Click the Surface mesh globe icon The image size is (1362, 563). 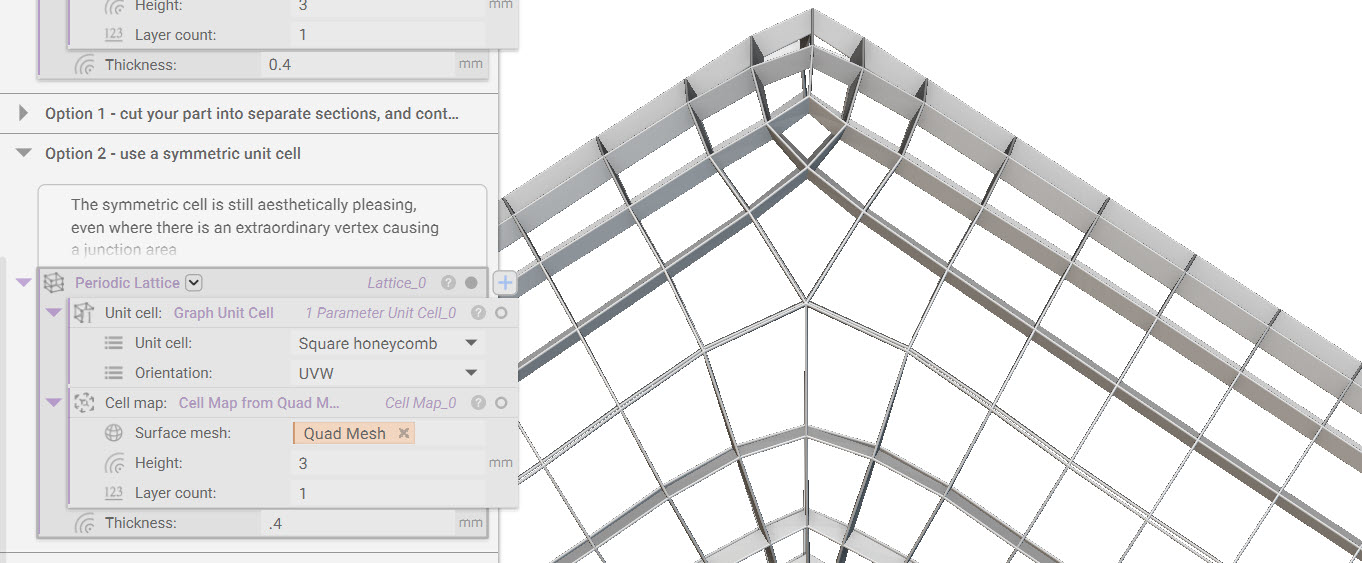(x=113, y=433)
